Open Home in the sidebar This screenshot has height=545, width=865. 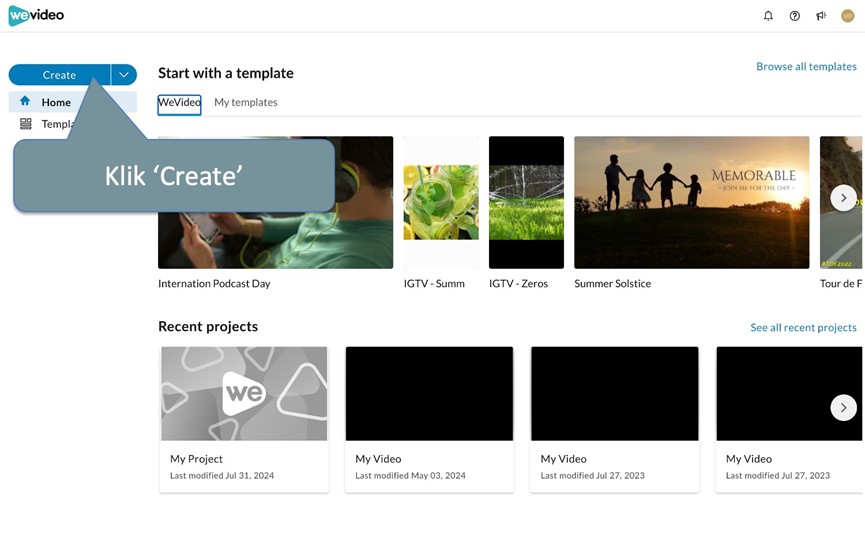point(73,102)
